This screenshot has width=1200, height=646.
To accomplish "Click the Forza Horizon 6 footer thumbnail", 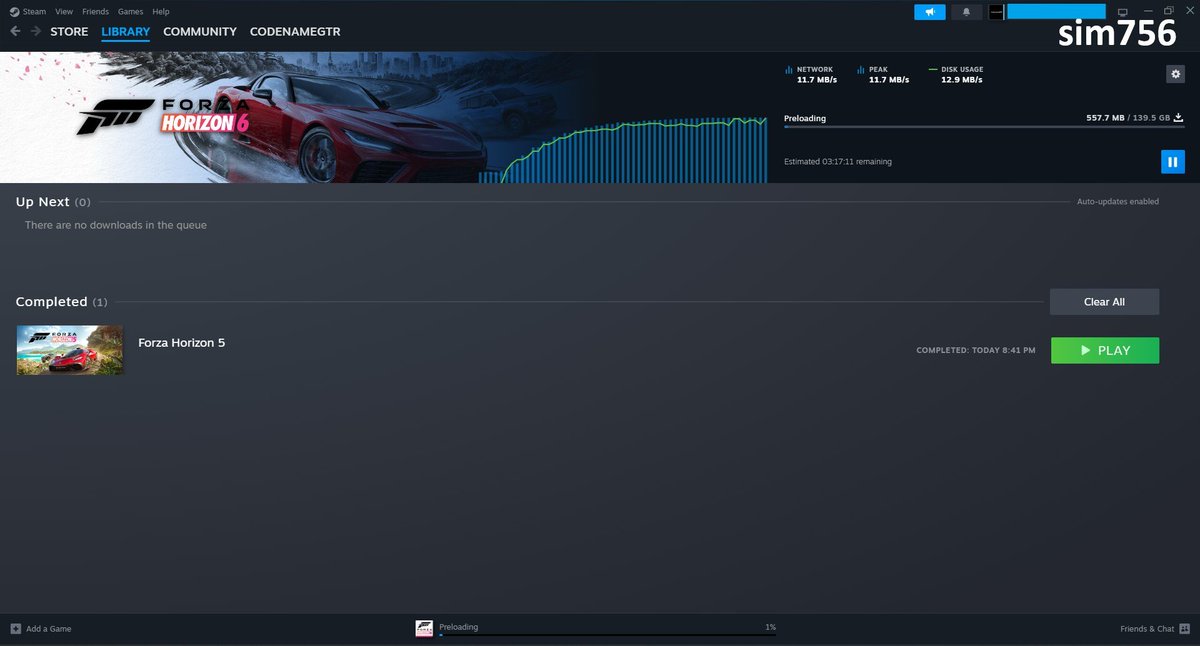I will click(x=424, y=628).
